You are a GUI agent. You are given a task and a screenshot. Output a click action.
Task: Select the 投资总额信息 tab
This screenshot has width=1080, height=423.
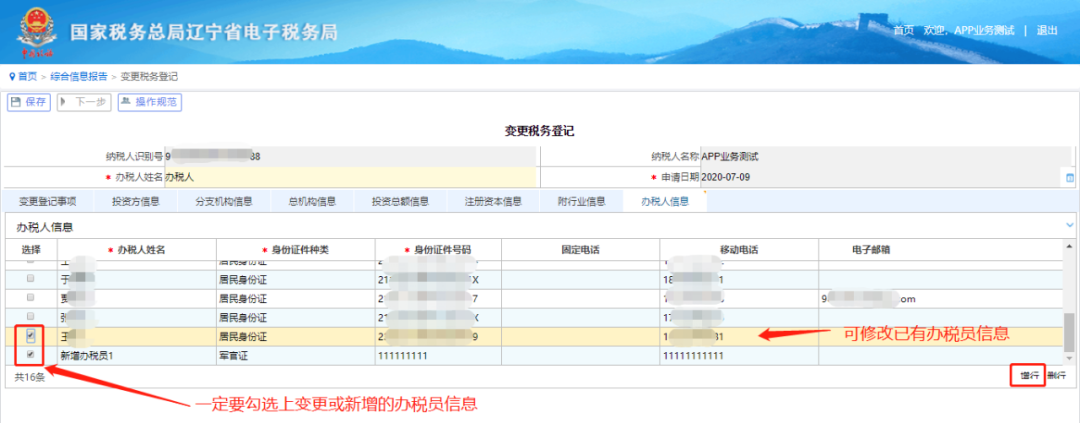tap(400, 202)
